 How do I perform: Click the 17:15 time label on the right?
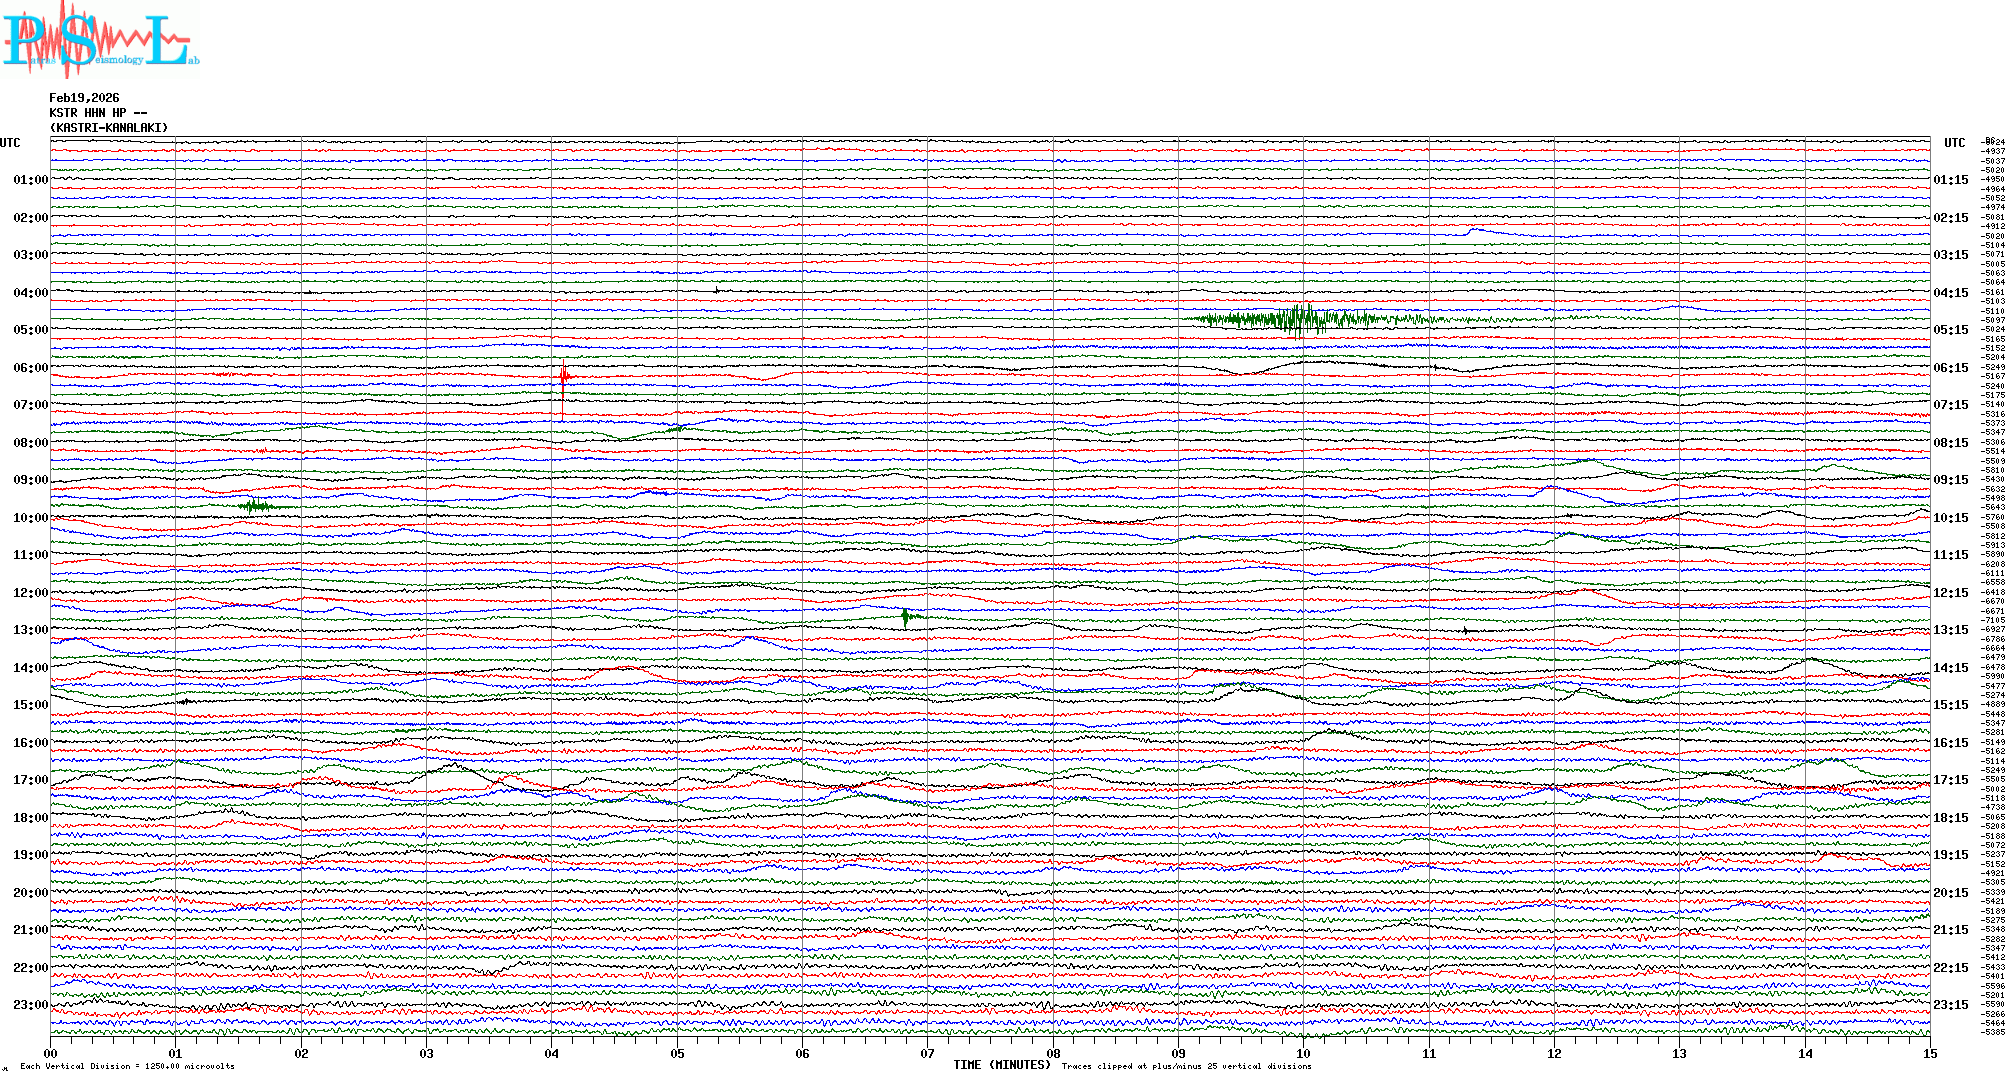[1950, 780]
